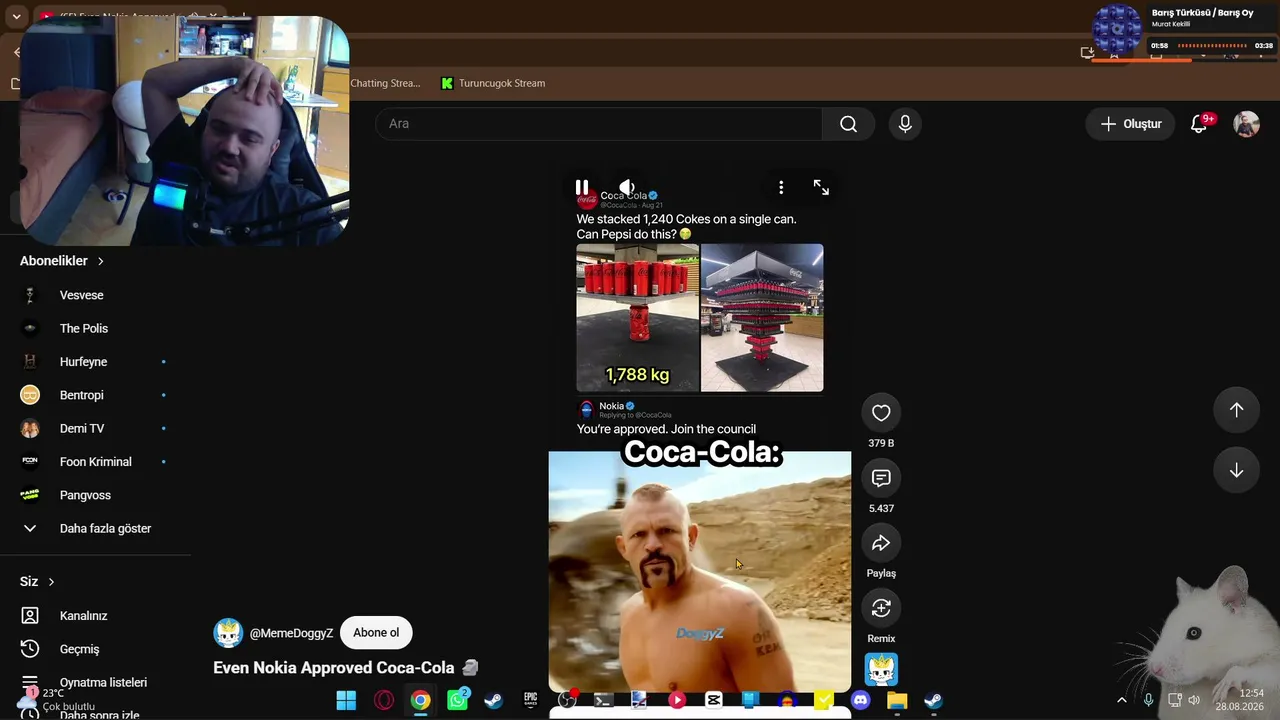The height and width of the screenshot is (720, 1280).
Task: Go to the next Short
Action: (x=1236, y=471)
